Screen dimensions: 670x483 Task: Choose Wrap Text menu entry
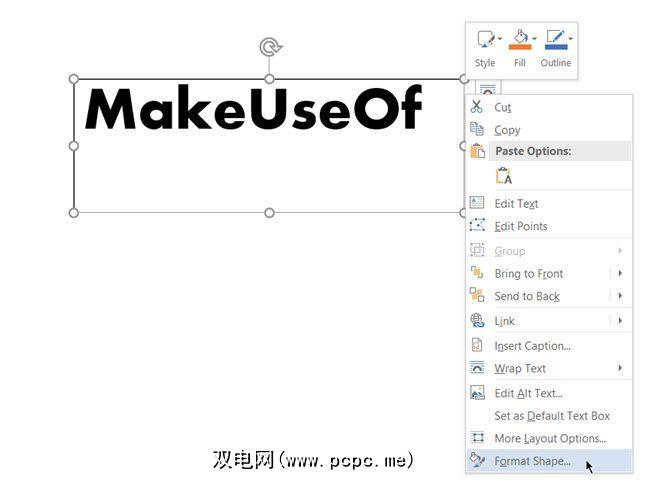(549, 368)
